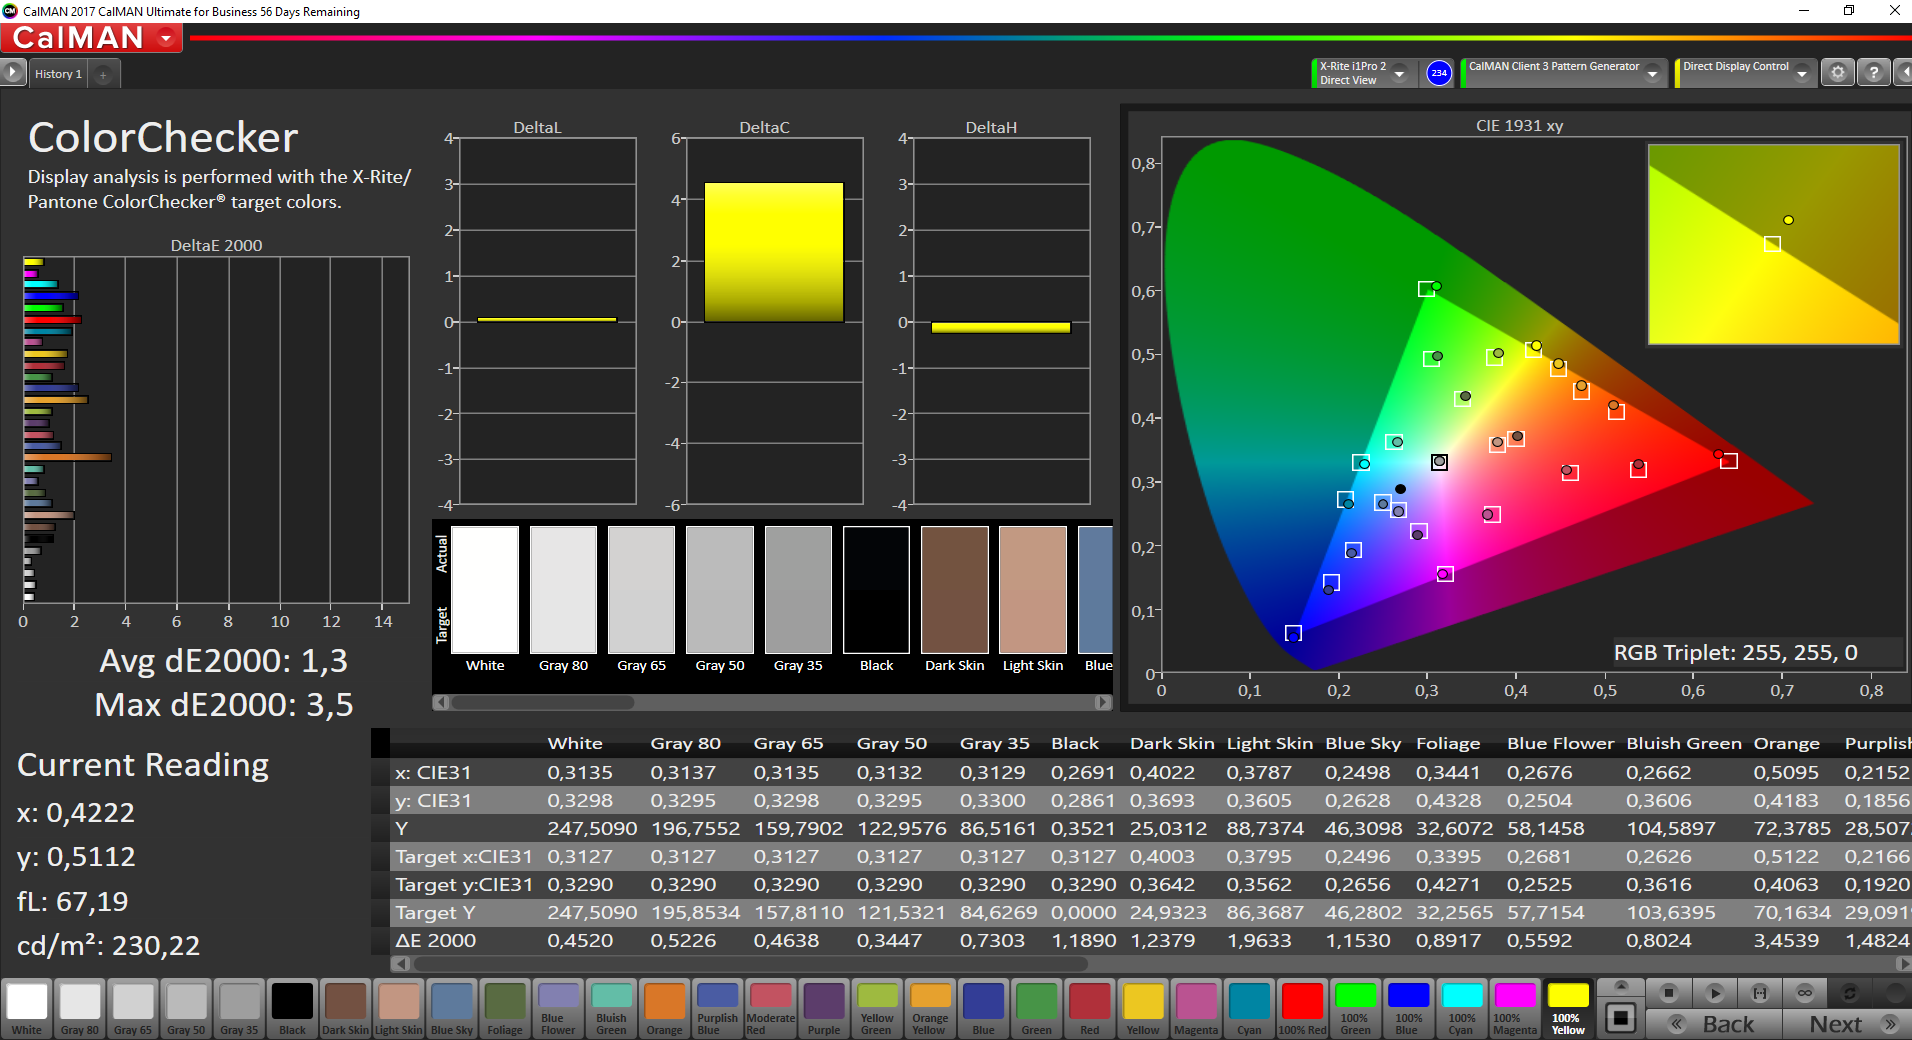
Task: Select the Orange patch
Action: tap(664, 1008)
